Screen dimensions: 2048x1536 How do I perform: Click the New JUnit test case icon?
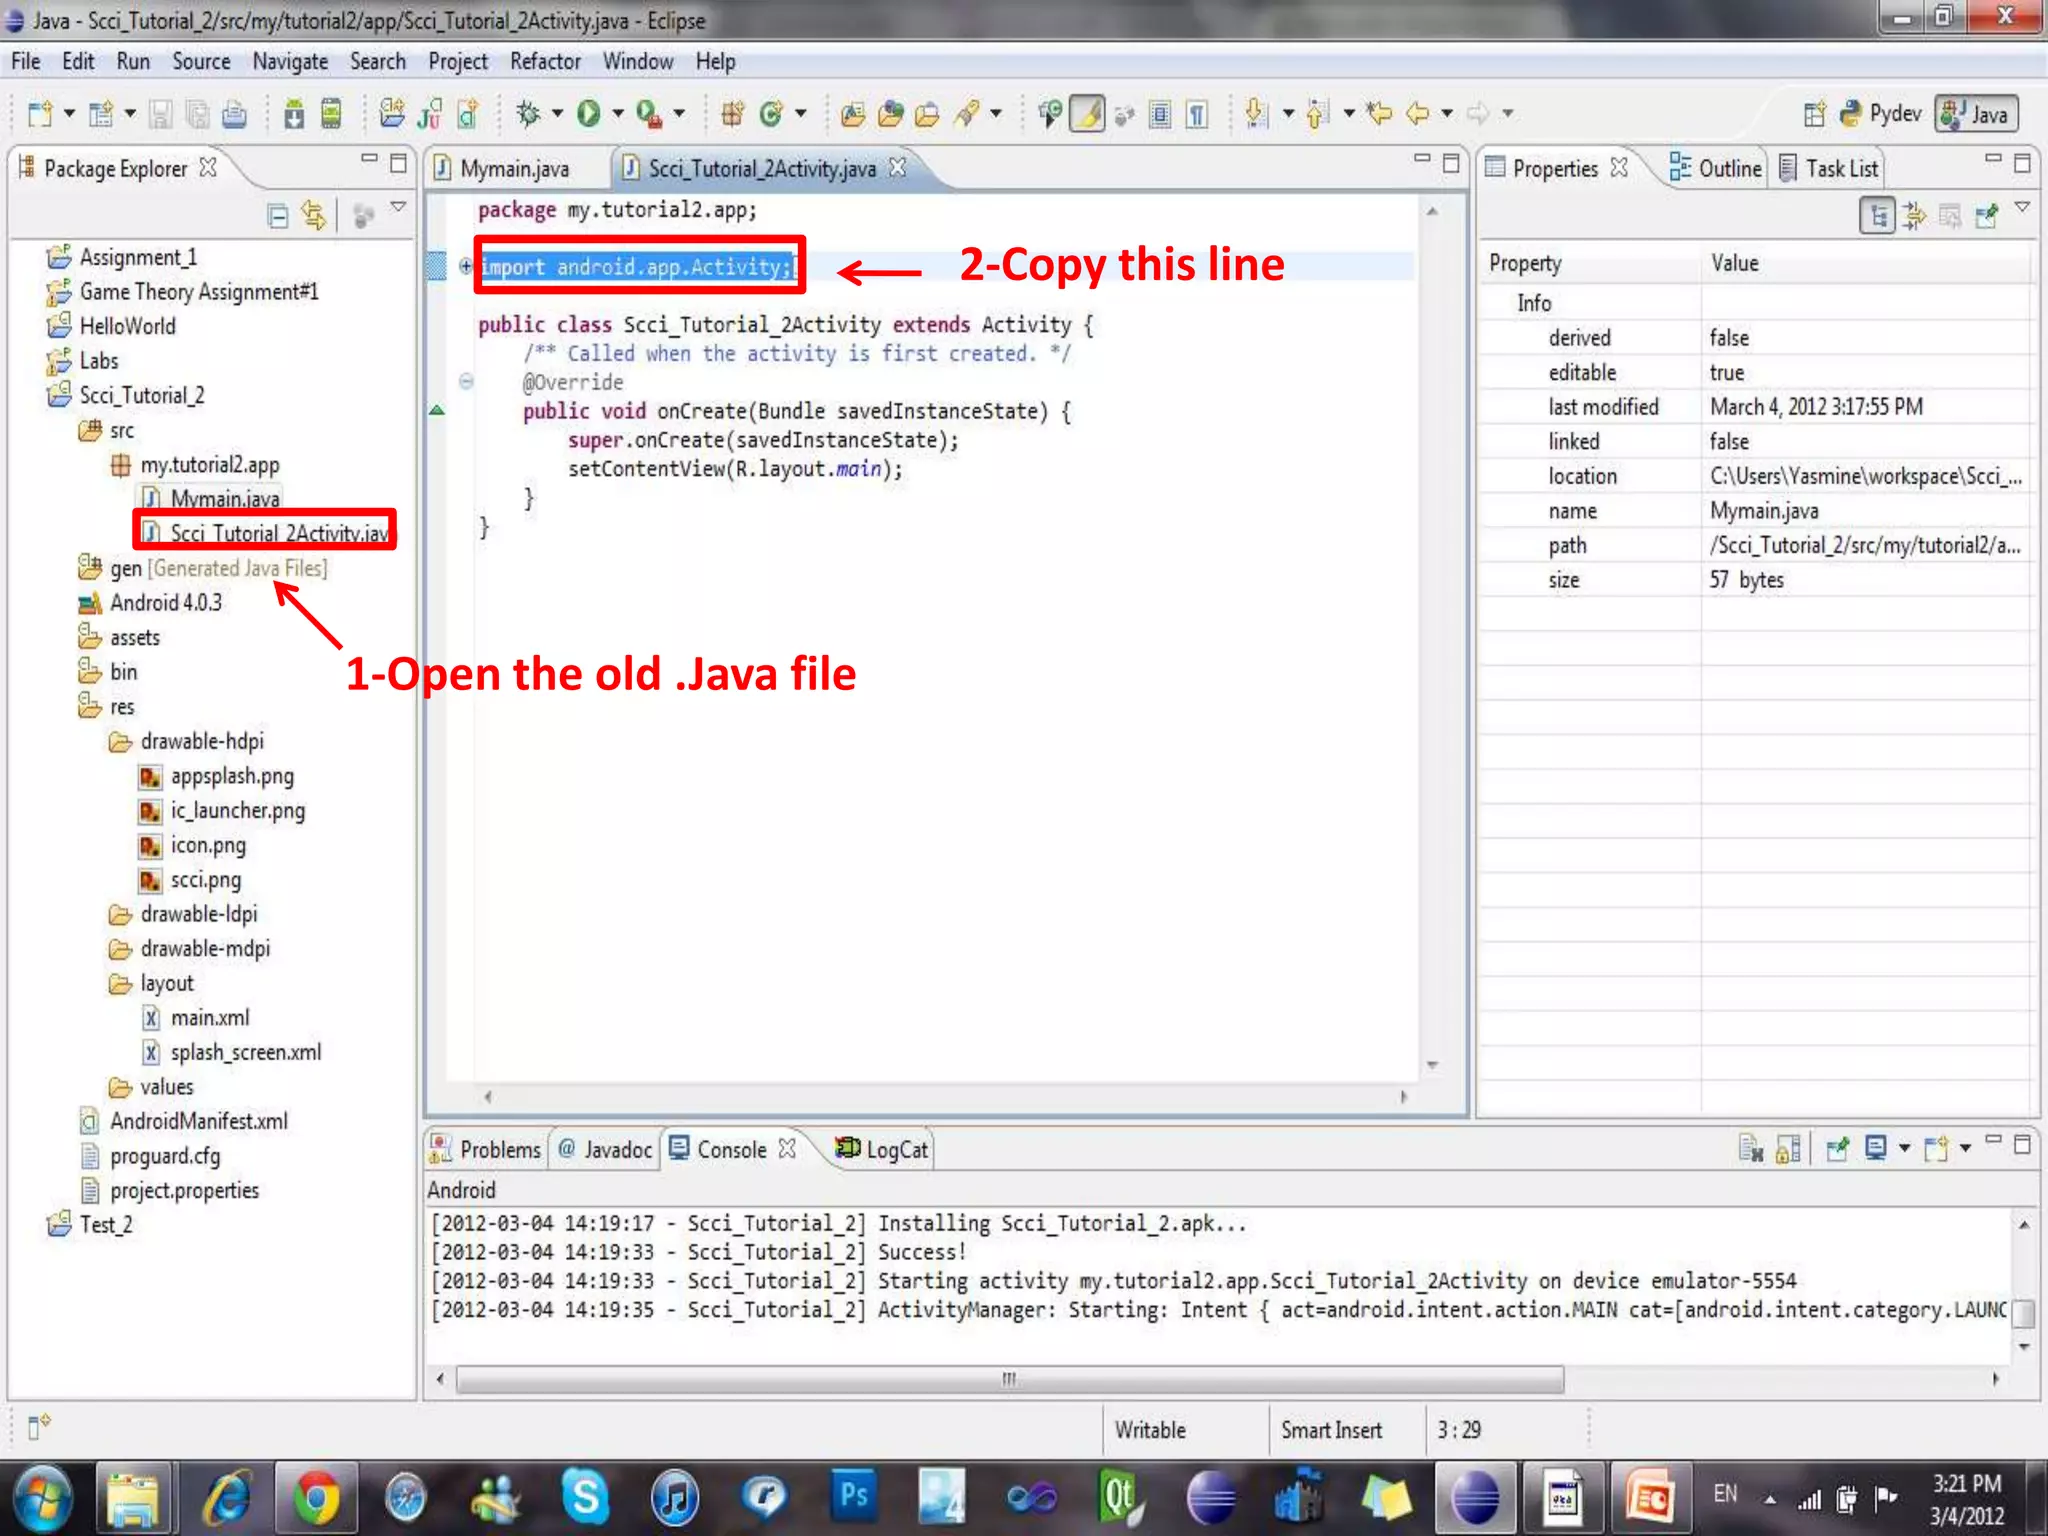[430, 114]
